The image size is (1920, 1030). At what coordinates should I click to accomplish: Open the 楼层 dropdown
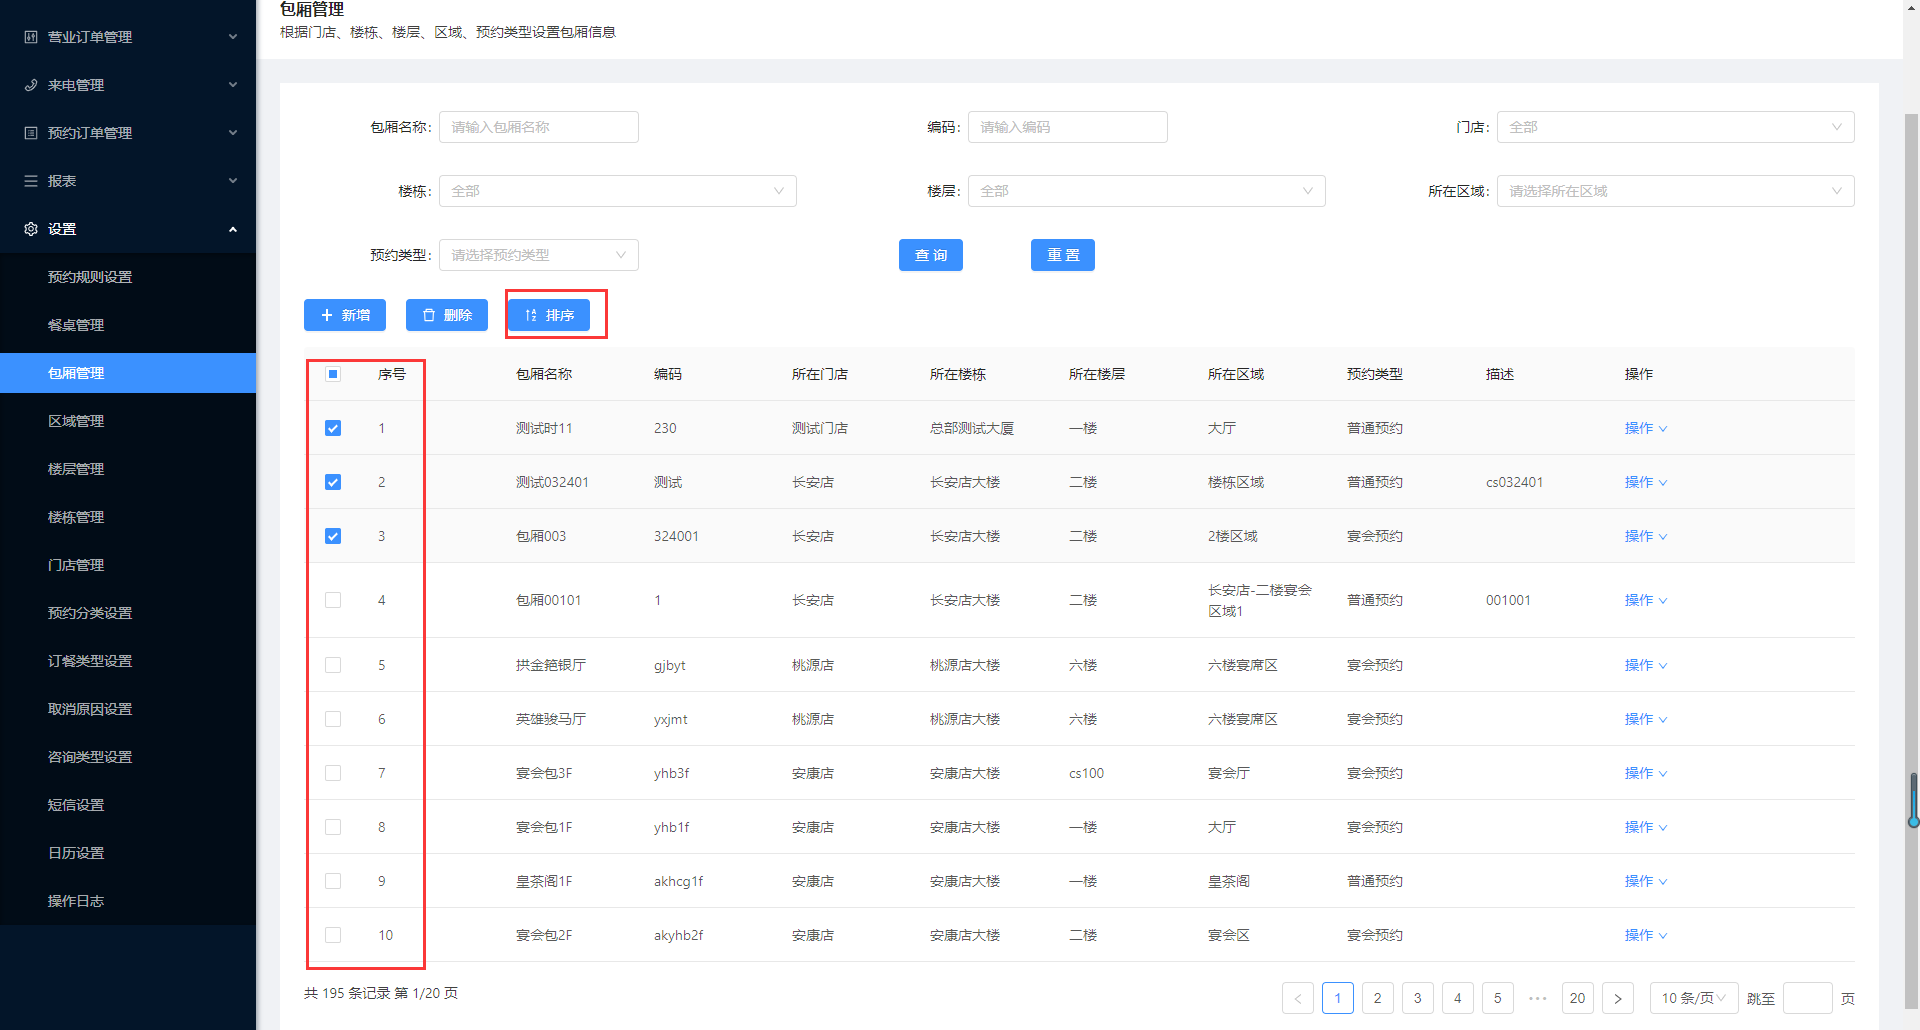click(x=1146, y=191)
